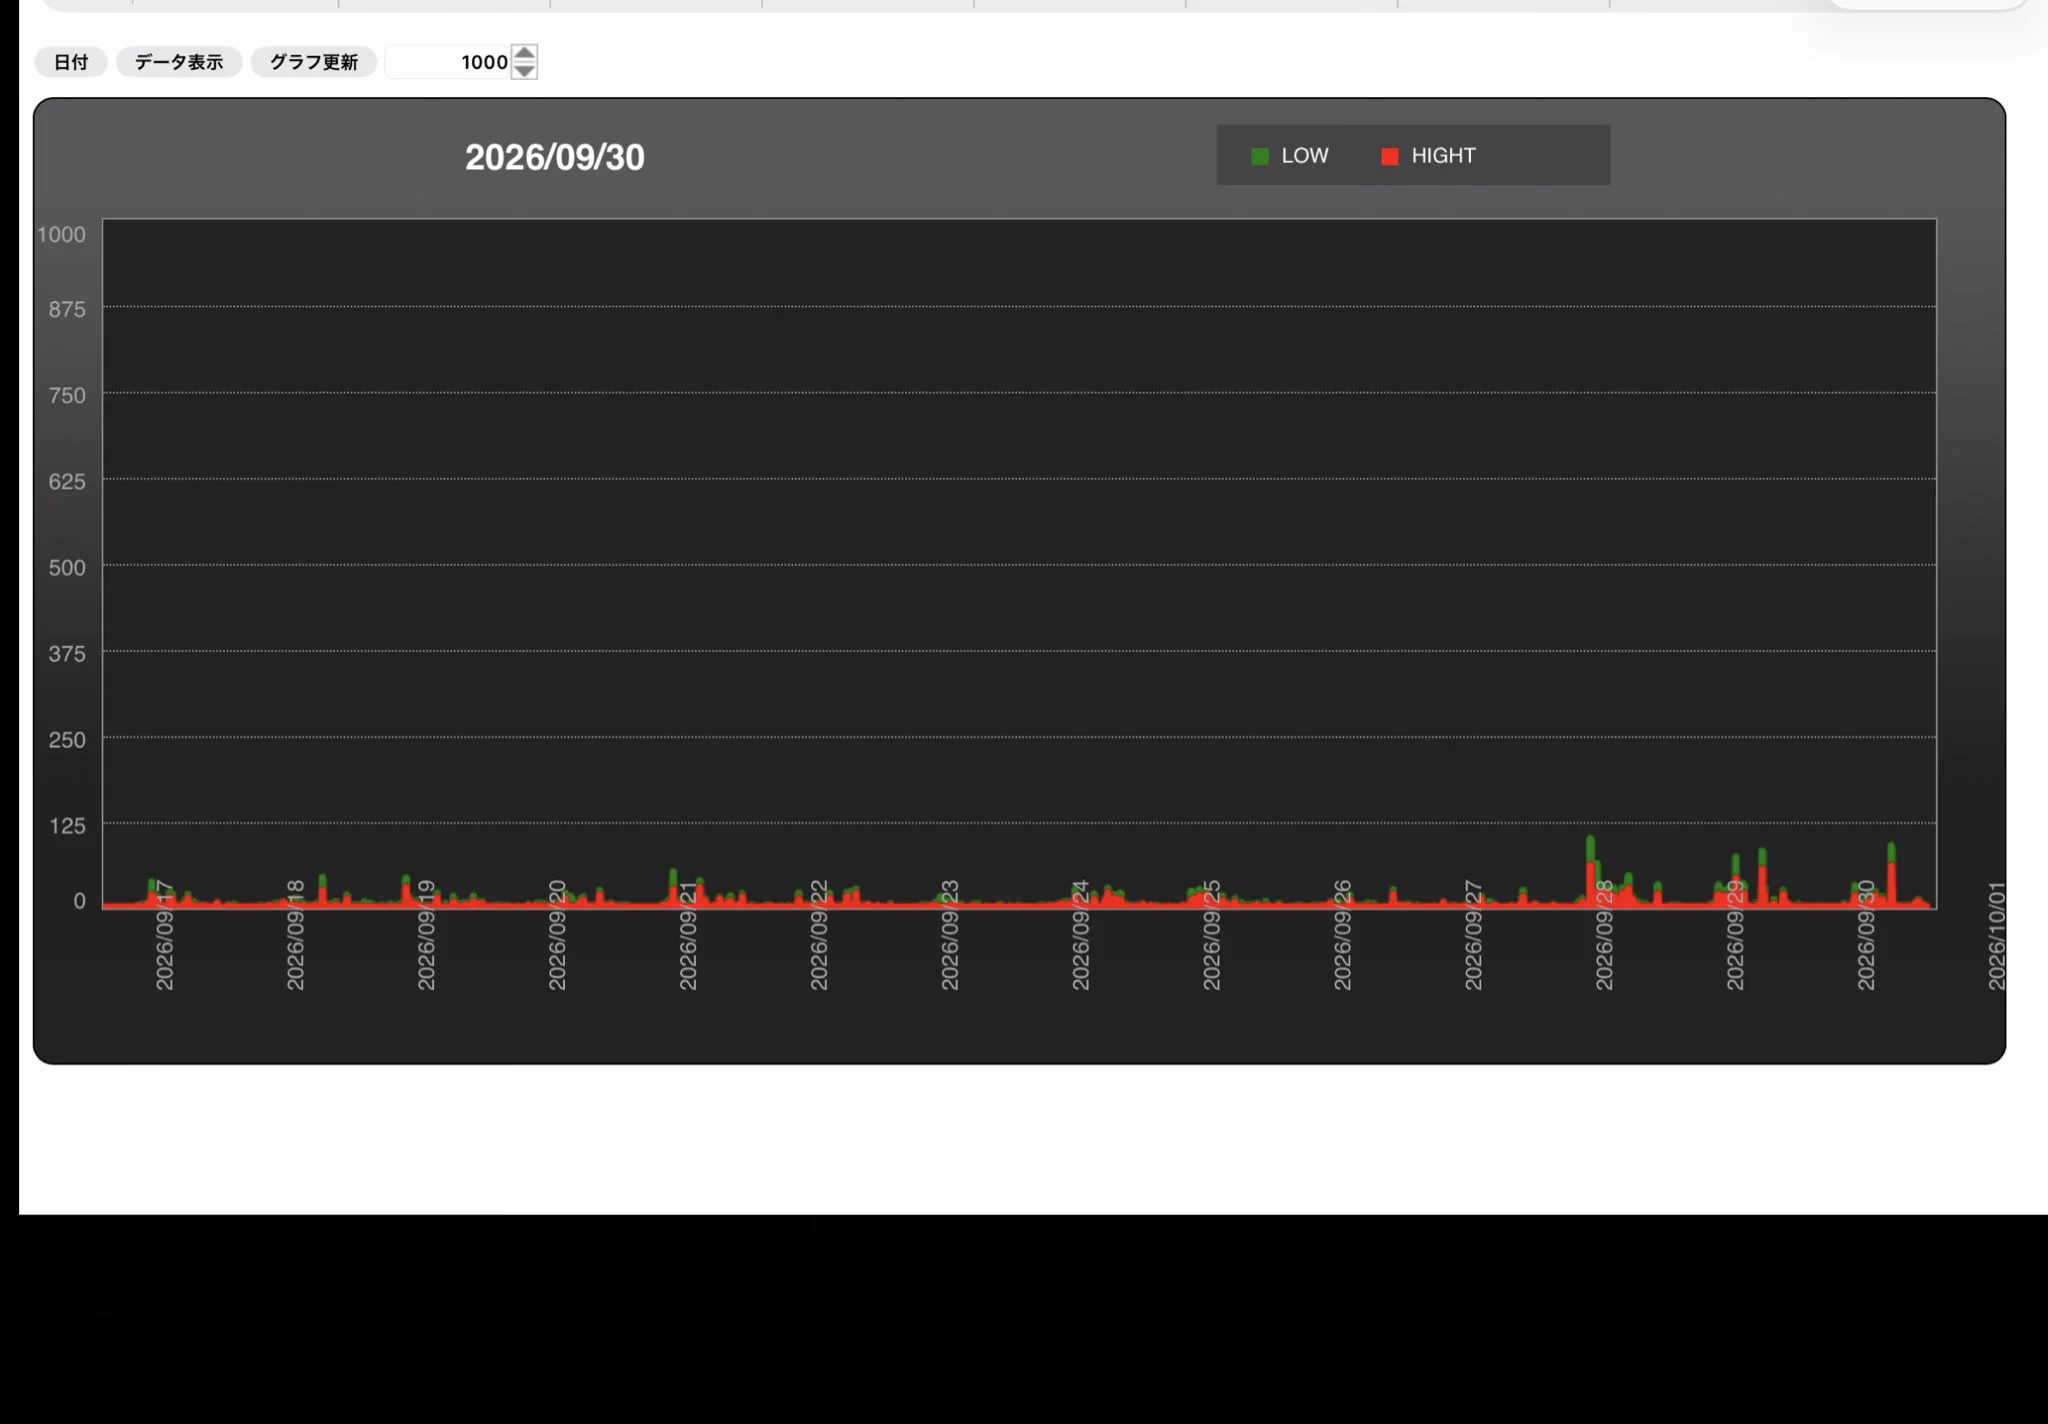The width and height of the screenshot is (2048, 1424).
Task: Click the 2026/09/23 x-axis date label
Action: pyautogui.click(x=950, y=936)
